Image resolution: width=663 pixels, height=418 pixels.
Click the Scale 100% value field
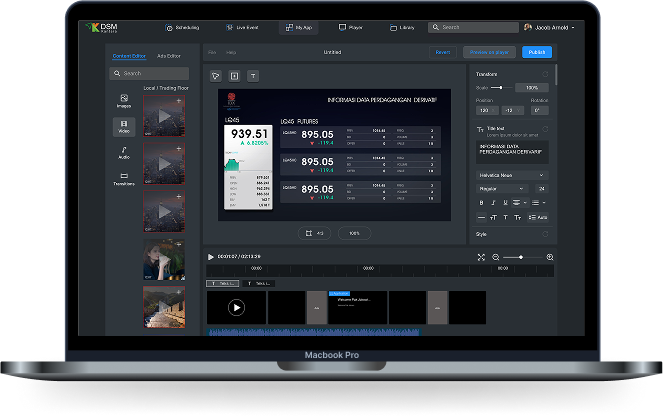click(x=532, y=88)
